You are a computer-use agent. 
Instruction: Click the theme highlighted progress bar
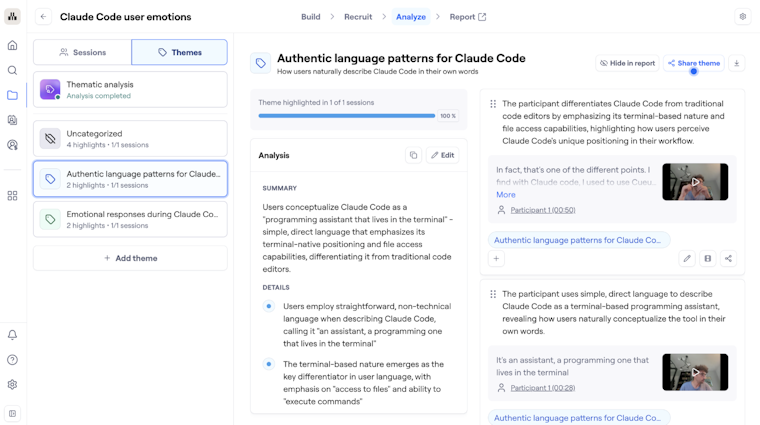pos(347,116)
